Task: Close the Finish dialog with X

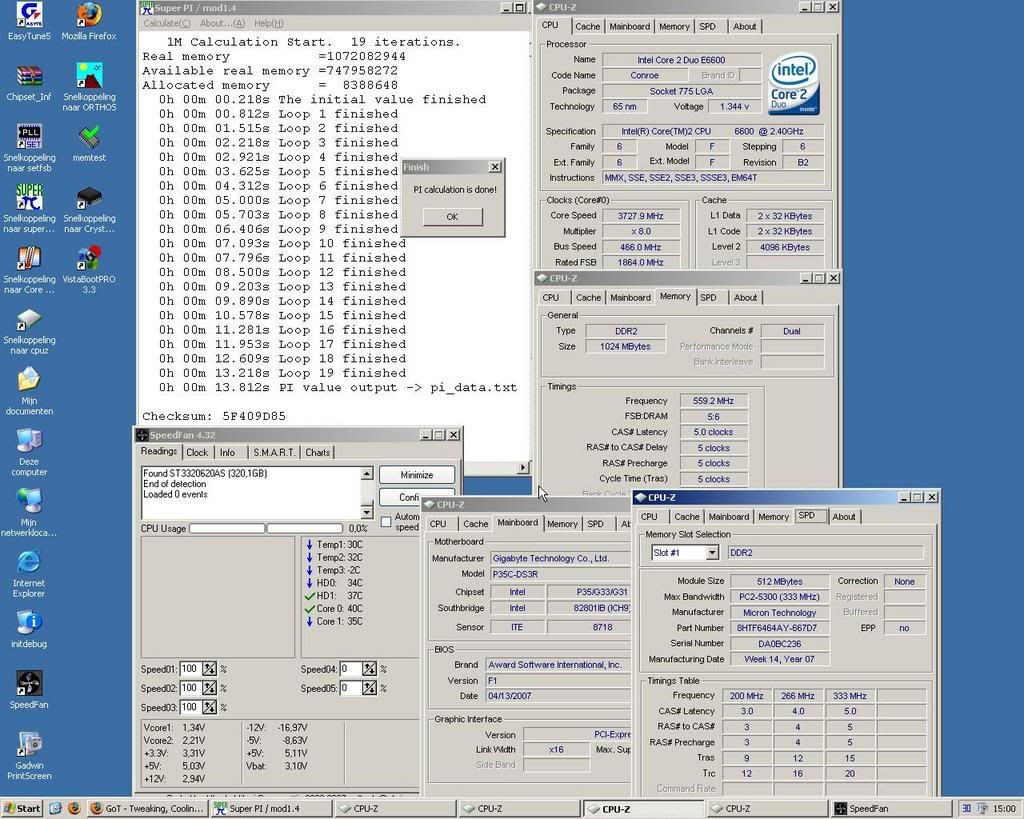Action: [x=495, y=167]
